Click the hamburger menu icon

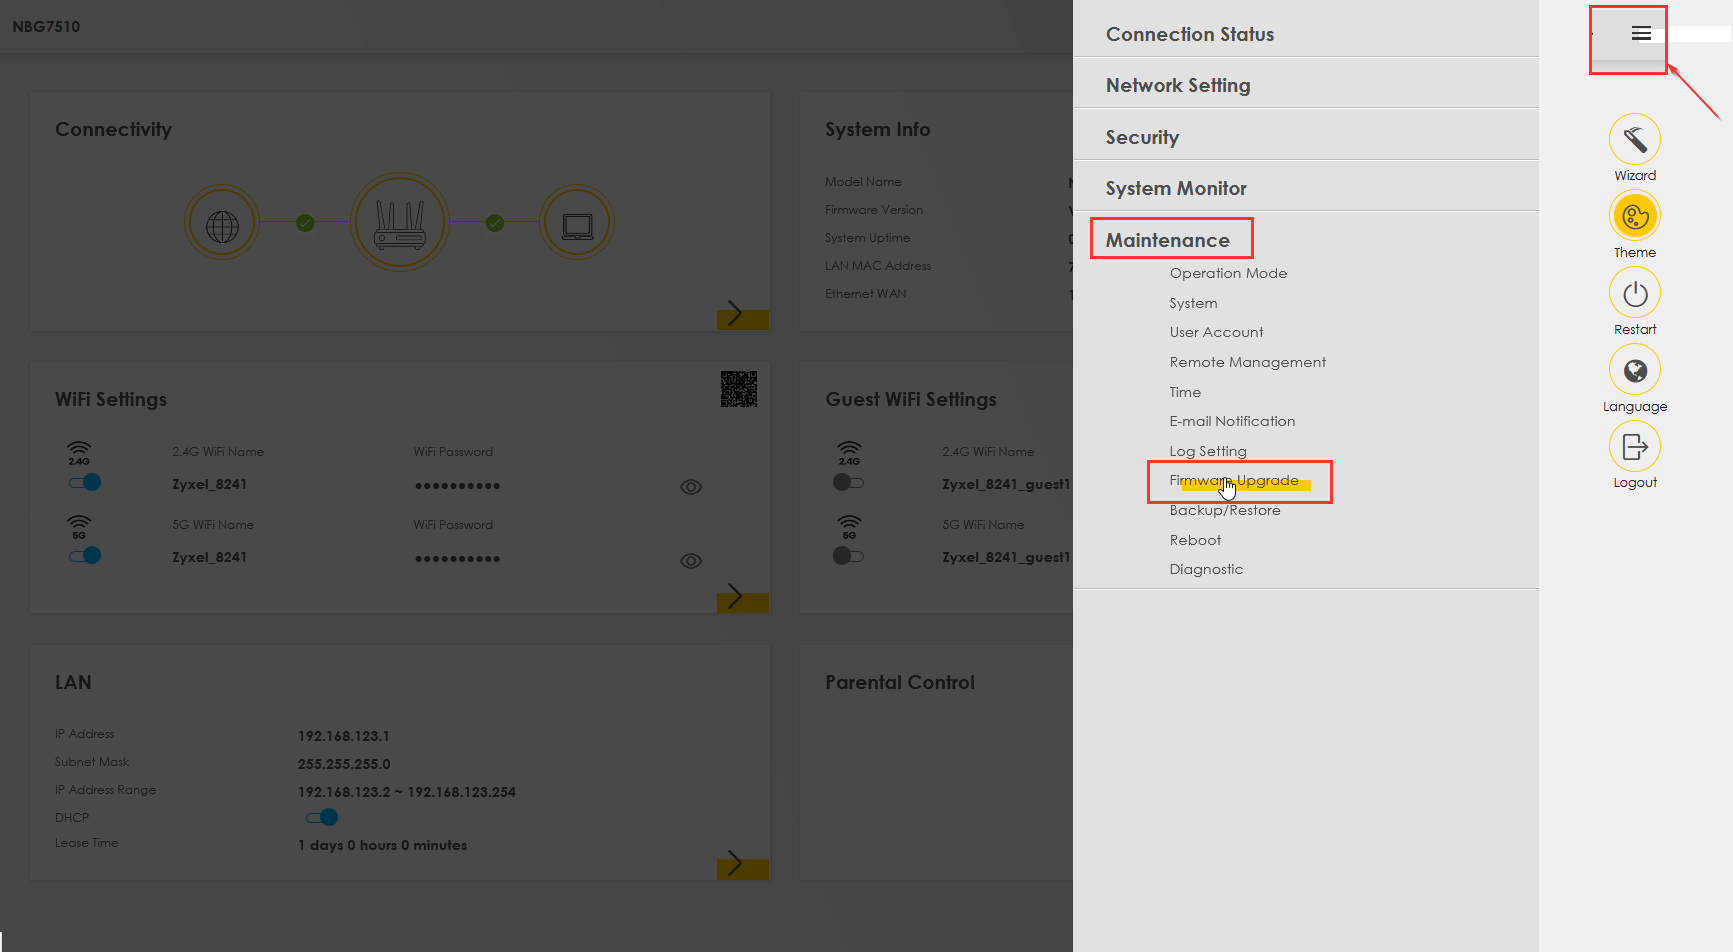[x=1640, y=34]
